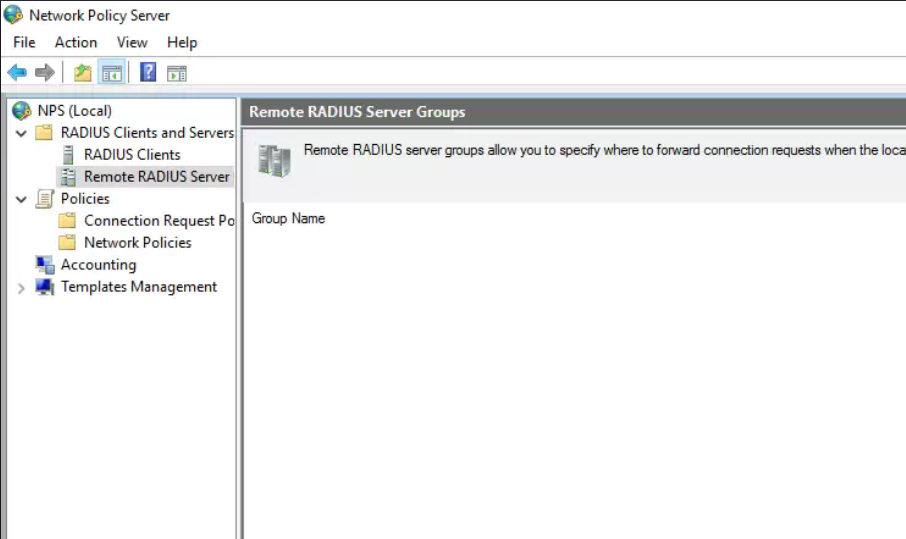This screenshot has width=906, height=539.
Task: Open the View menu
Action: pyautogui.click(x=132, y=42)
